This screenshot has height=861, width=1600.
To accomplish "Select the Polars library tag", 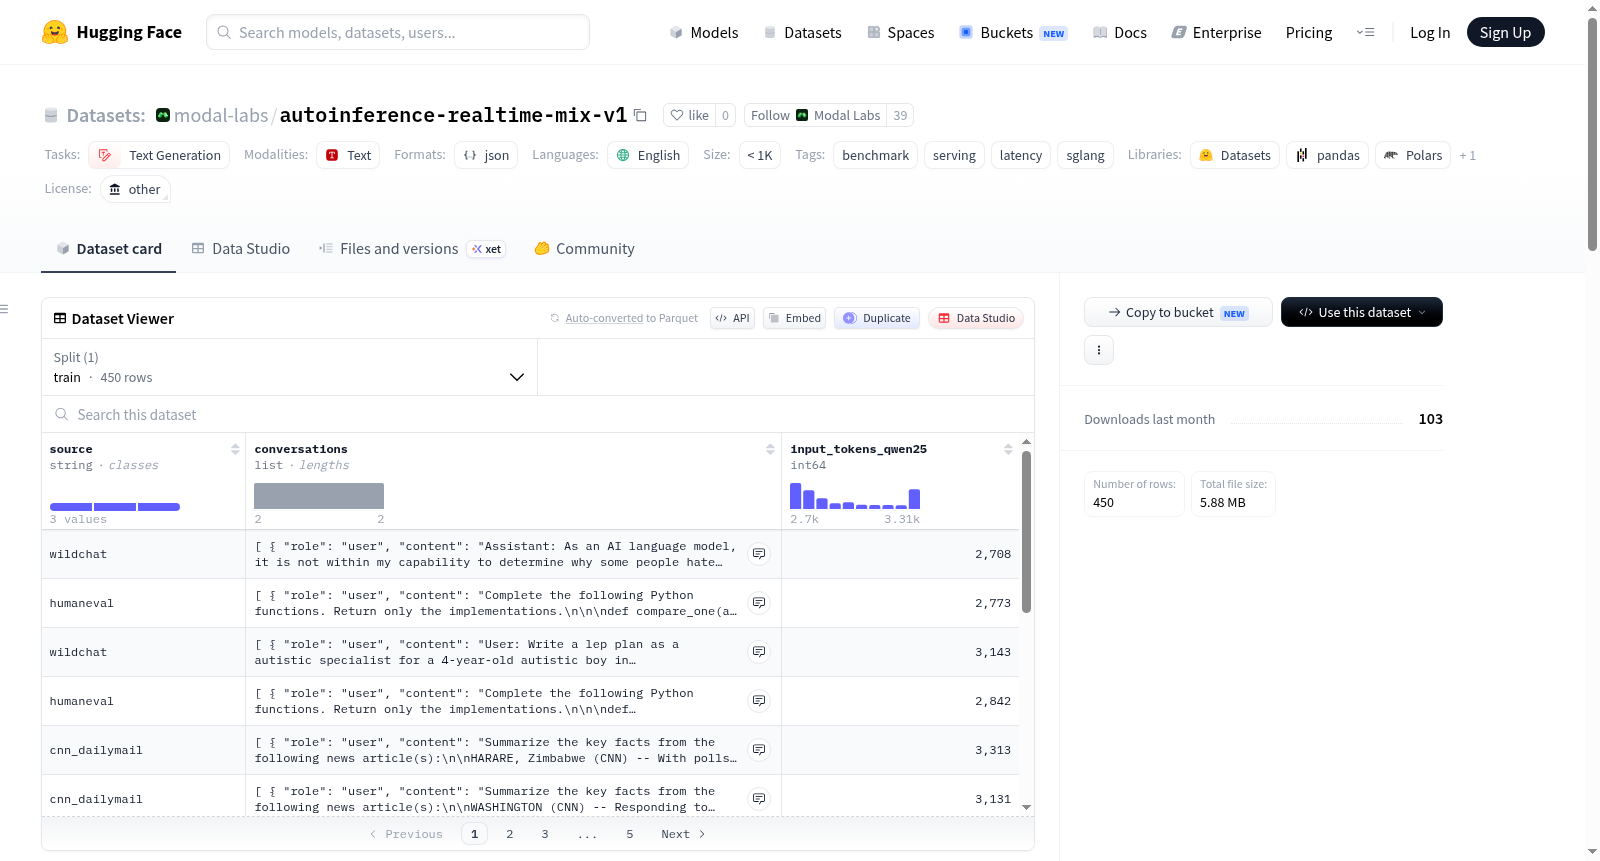I will (1413, 155).
